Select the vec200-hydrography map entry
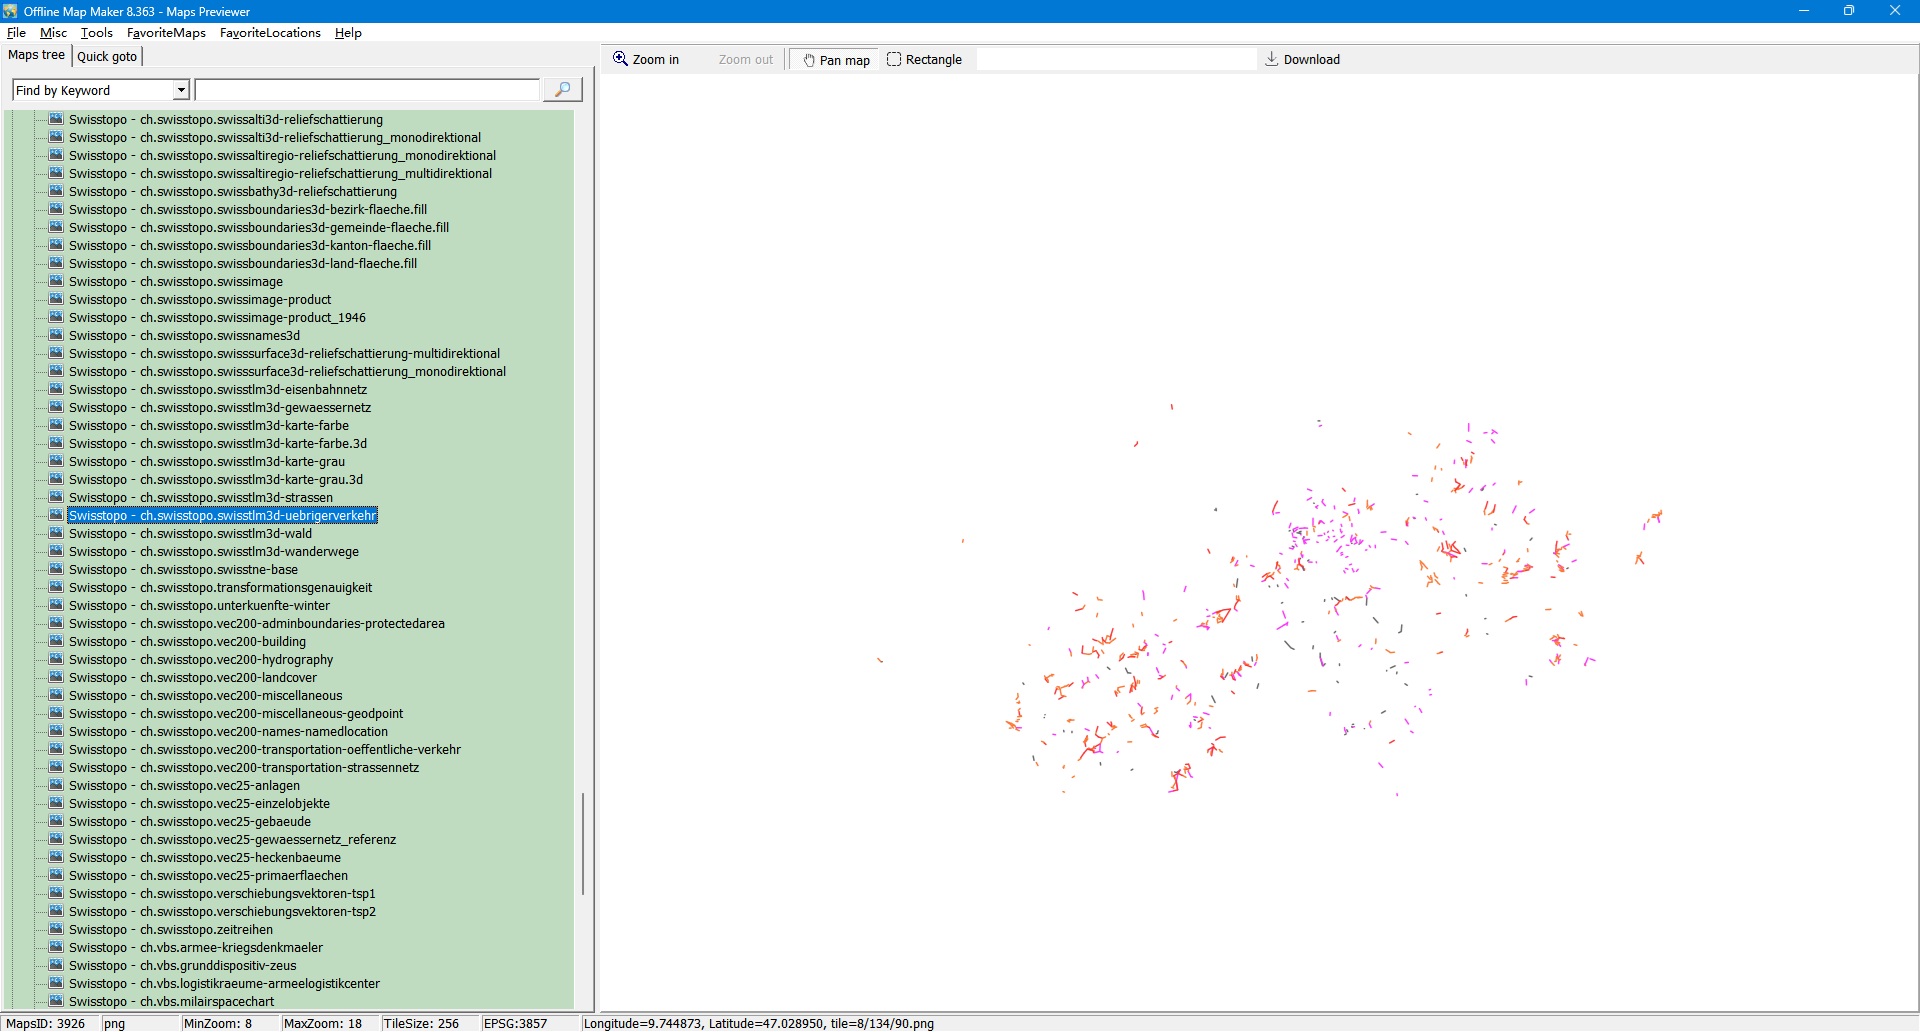 click(200, 660)
